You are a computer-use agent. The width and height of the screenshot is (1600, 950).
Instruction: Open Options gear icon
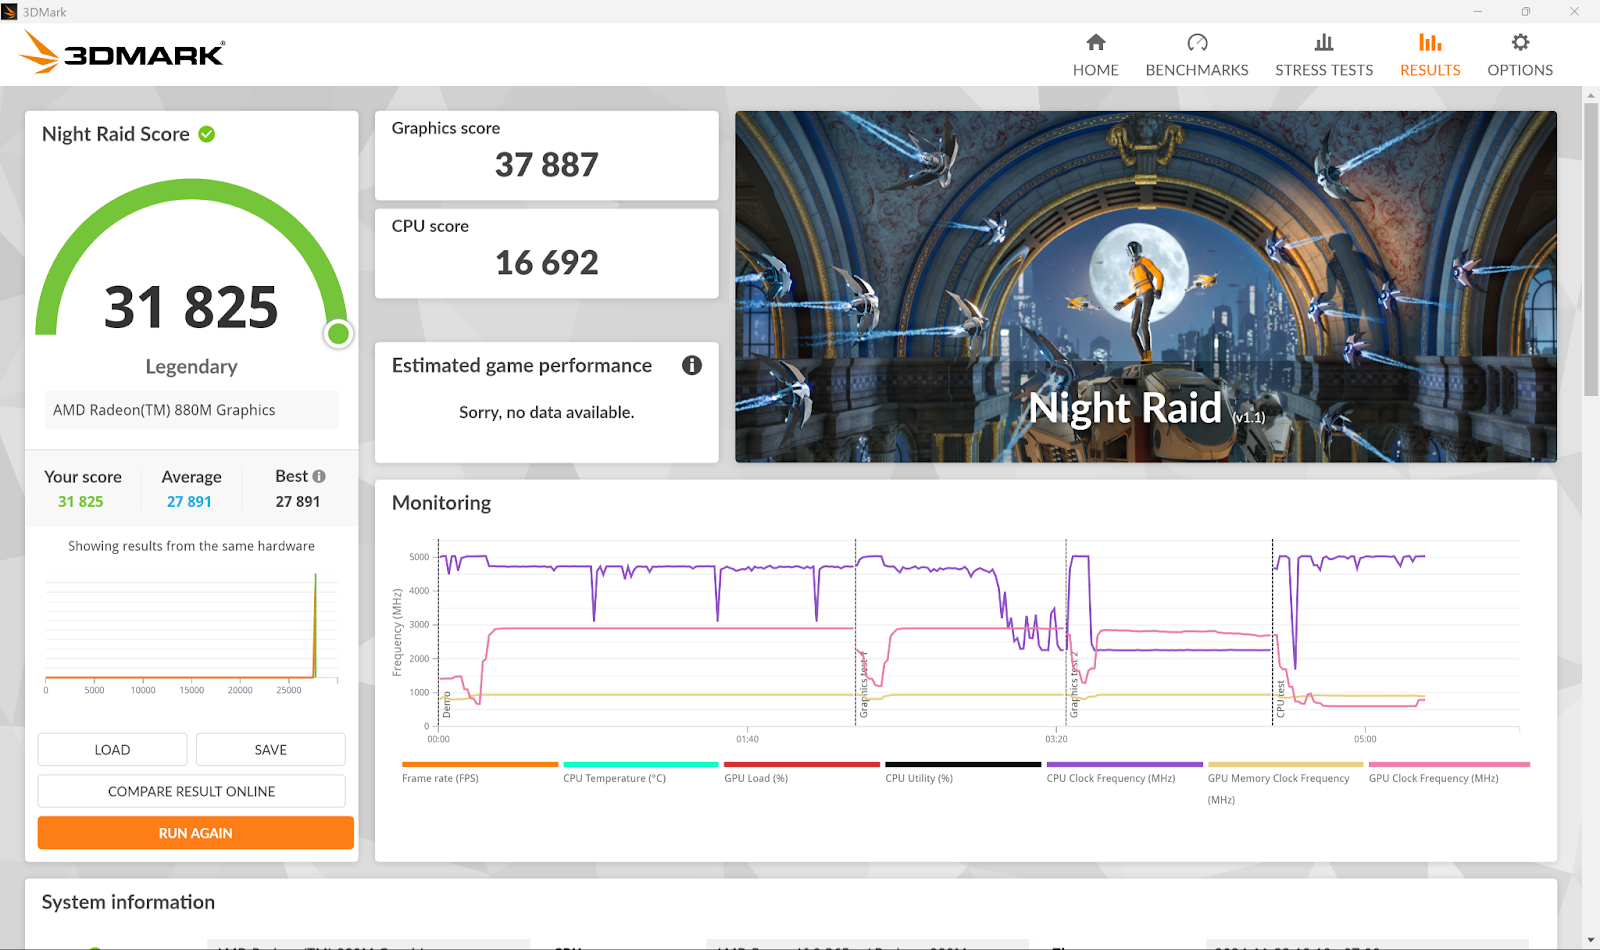[1520, 42]
